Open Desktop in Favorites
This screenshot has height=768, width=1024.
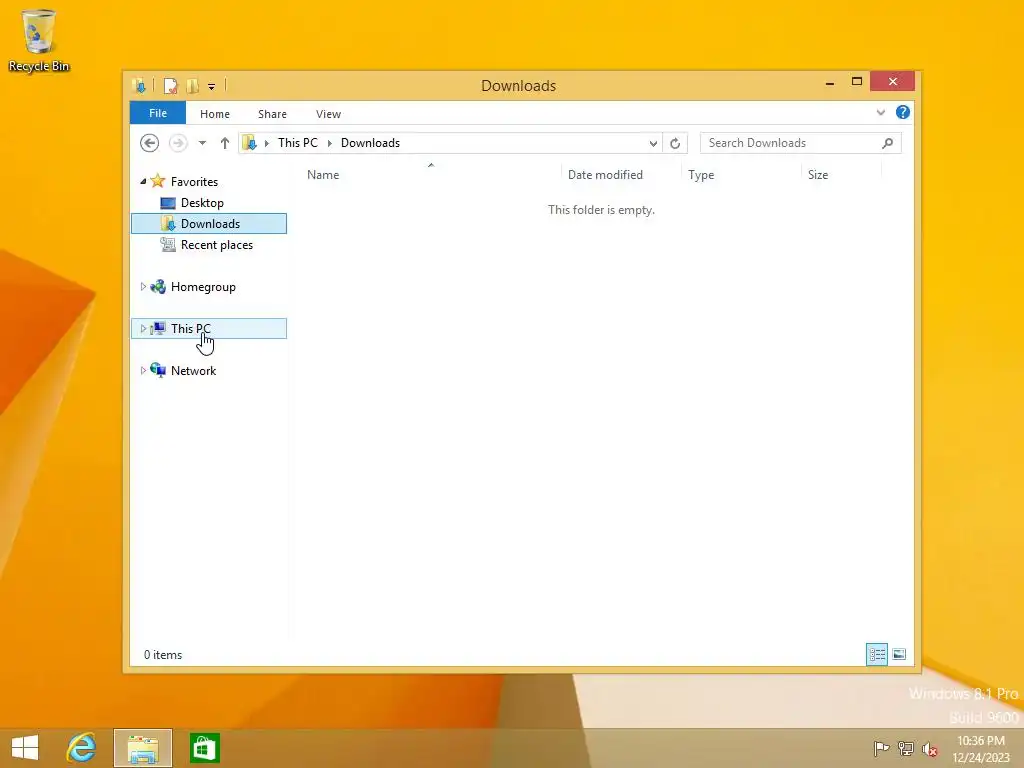[202, 202]
